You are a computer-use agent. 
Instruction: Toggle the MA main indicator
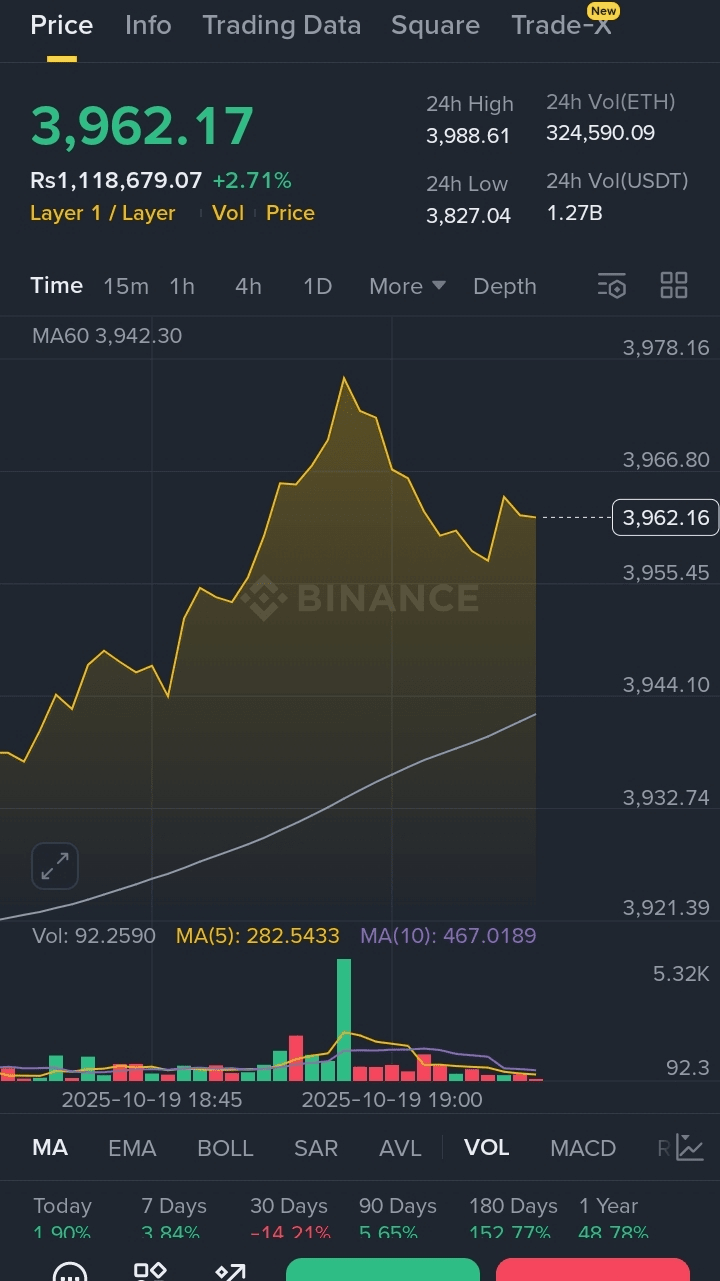pos(50,1147)
